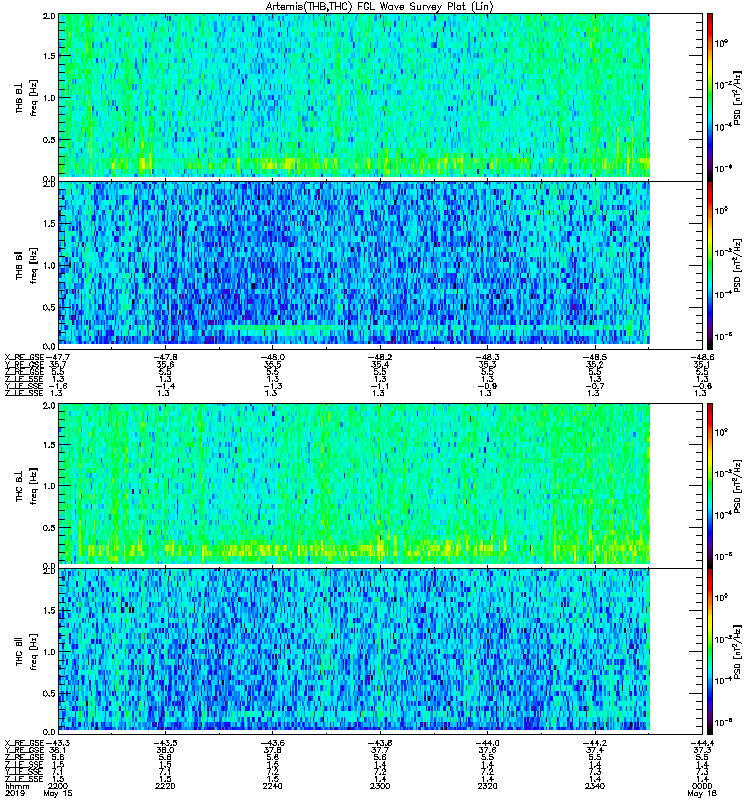Click the '0.5' frequency tick of THB B∥ panel
Screen dimensions: 750x800
49,307
